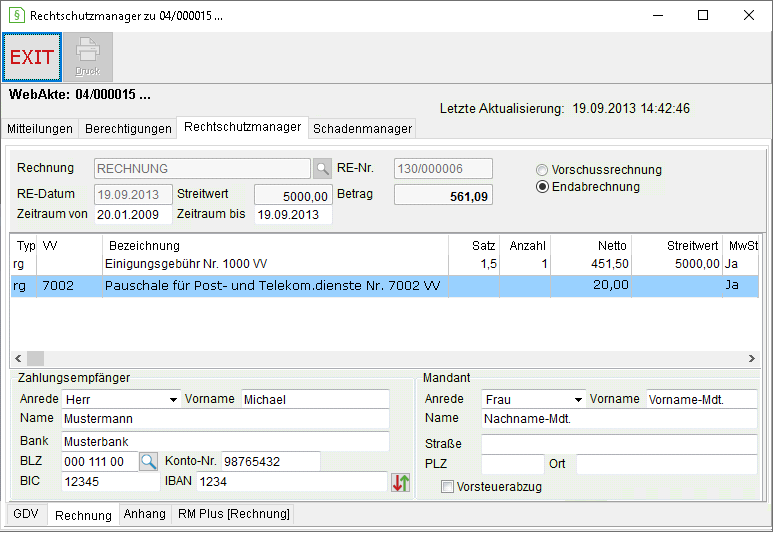Enable the Vorsteuerabzug checkbox
The image size is (773, 533).
click(x=447, y=487)
